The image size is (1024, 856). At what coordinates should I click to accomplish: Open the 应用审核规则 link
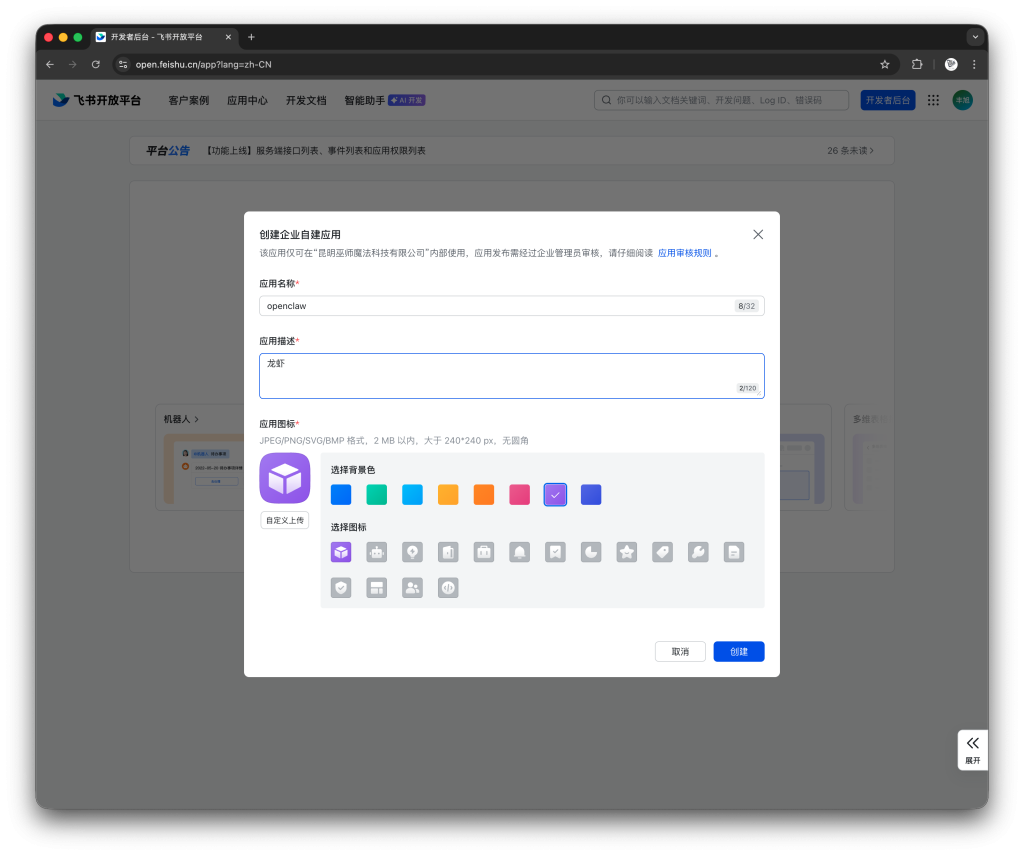tap(685, 253)
